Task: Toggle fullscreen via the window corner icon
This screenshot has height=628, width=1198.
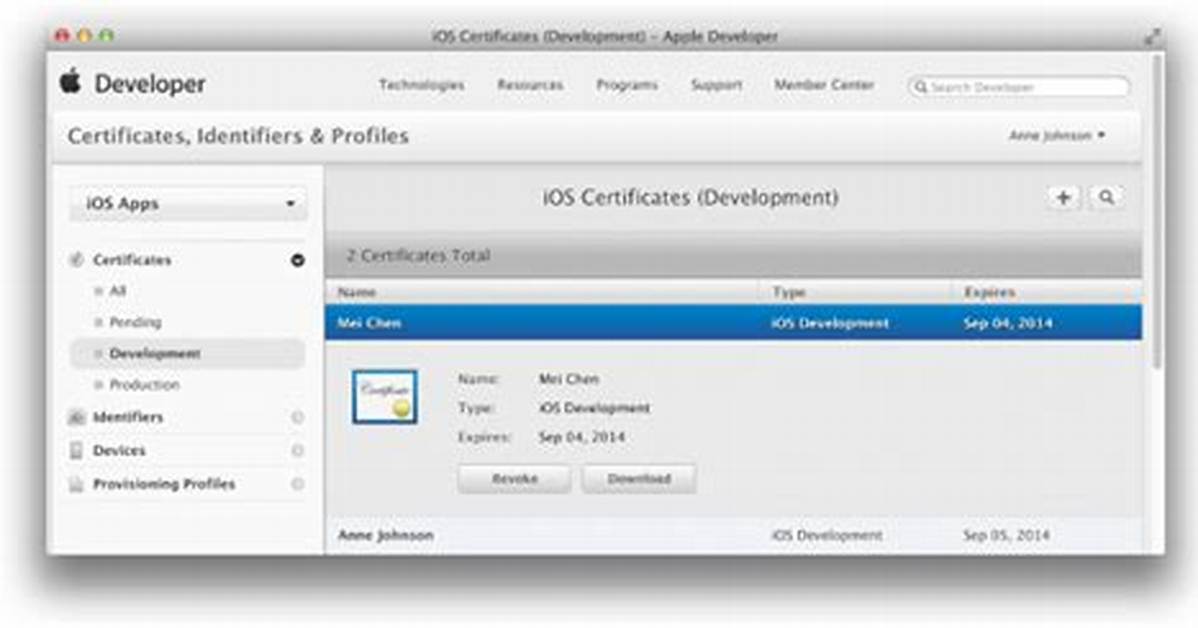Action: pos(1151,37)
